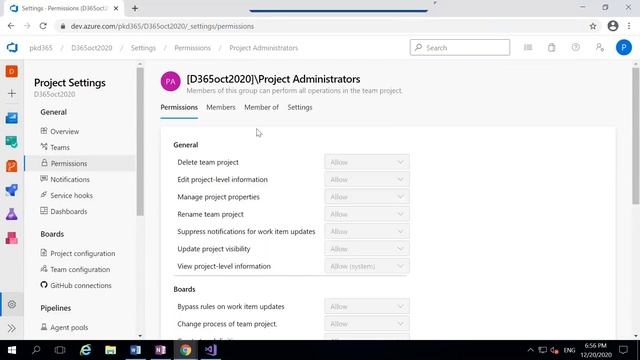This screenshot has height=360, width=640.
Task: Select Teams in Project Settings
Action: click(55, 147)
